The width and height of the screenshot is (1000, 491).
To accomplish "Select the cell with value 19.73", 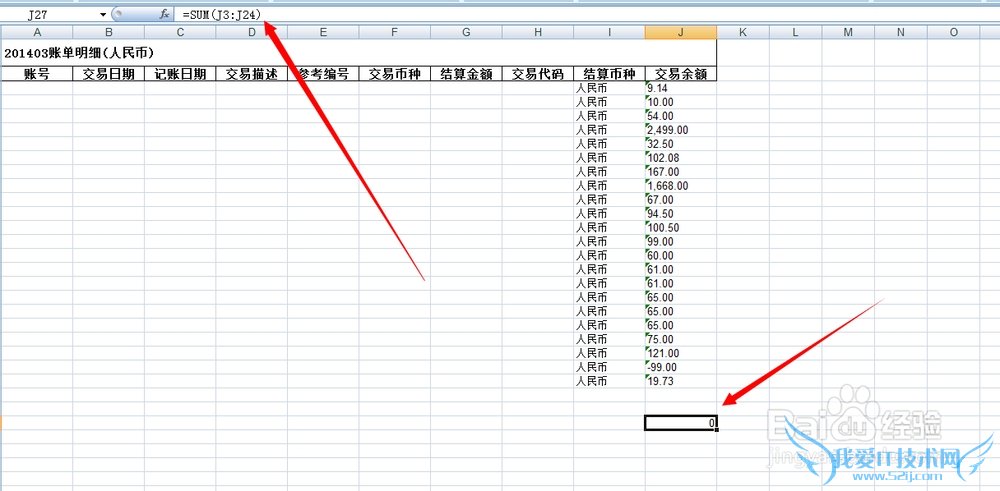I will (x=680, y=381).
